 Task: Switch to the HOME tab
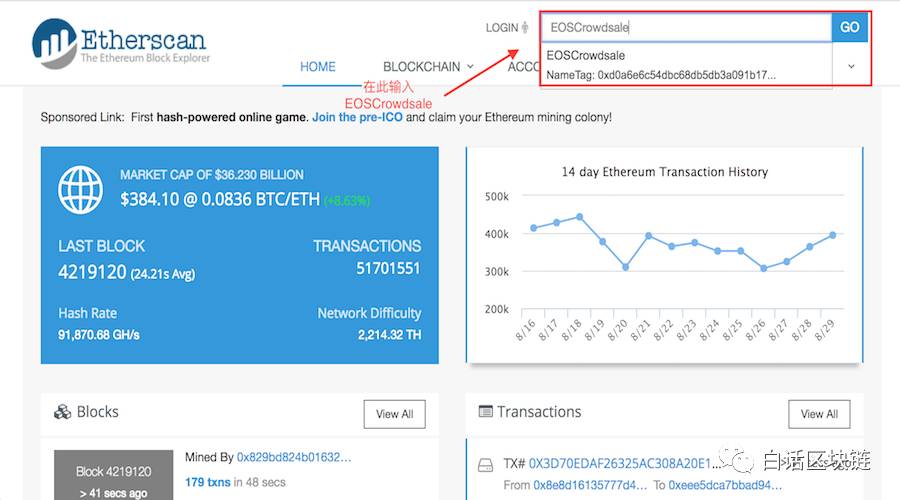pyautogui.click(x=317, y=67)
